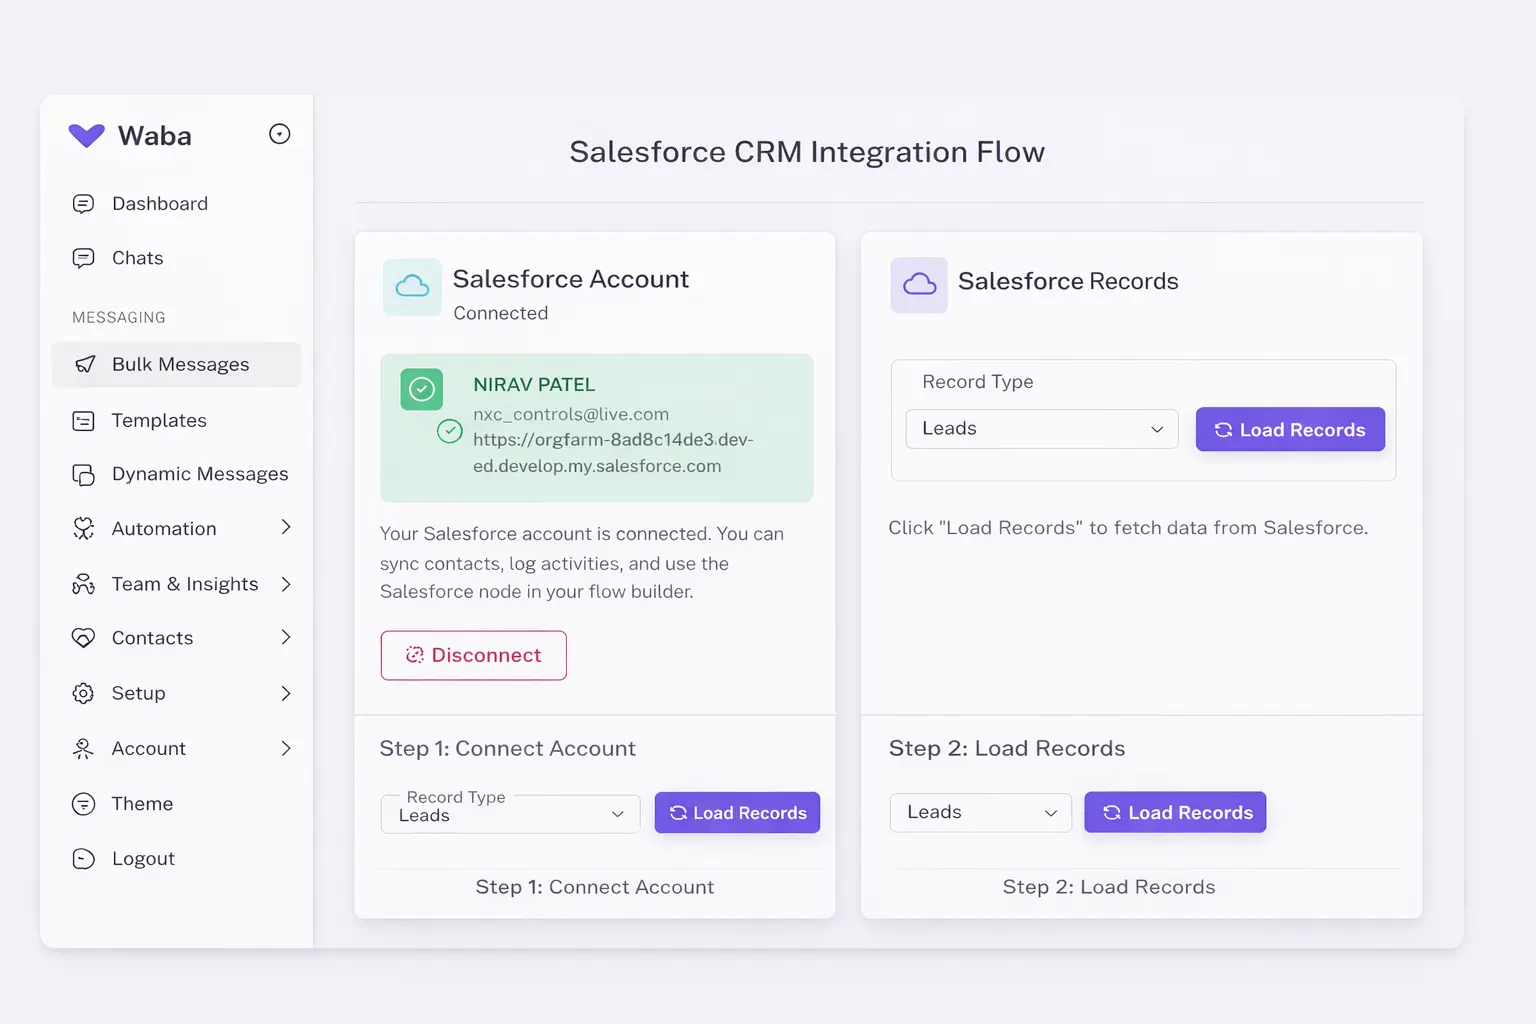
Task: Expand the Contacts section
Action: click(x=287, y=637)
